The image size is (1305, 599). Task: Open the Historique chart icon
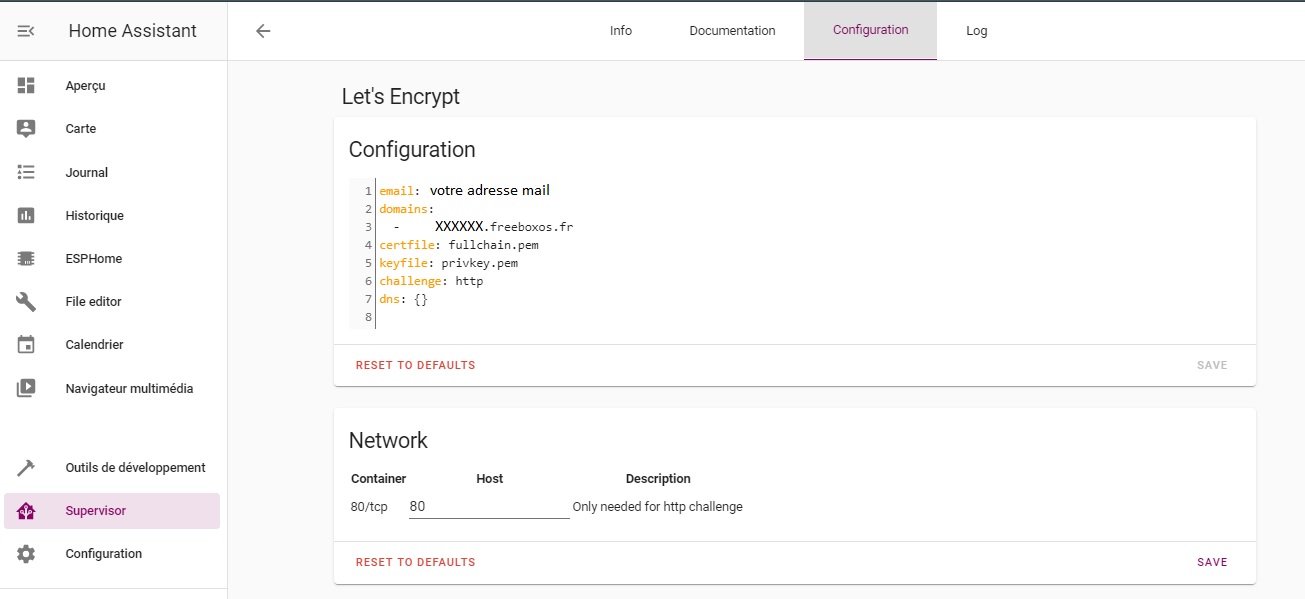tap(26, 216)
